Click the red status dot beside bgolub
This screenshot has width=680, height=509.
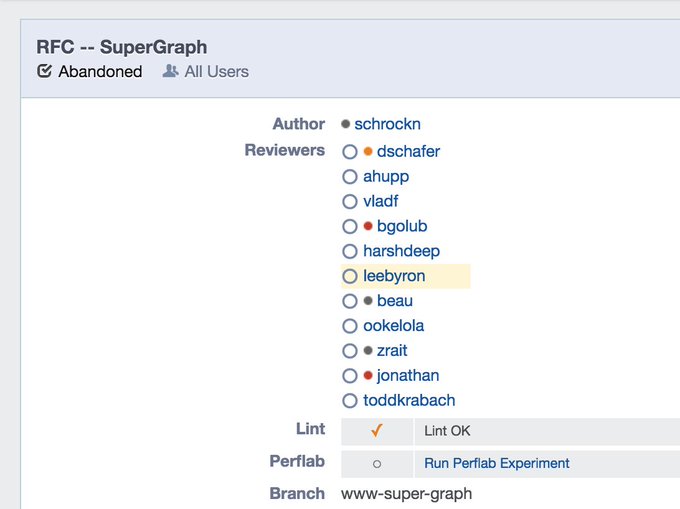(x=368, y=226)
